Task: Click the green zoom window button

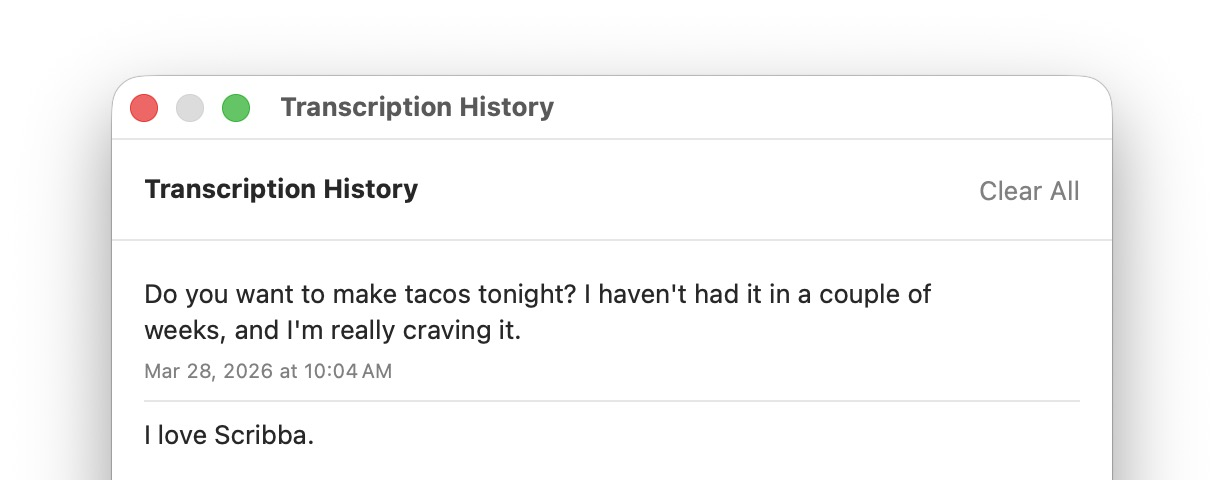Action: coord(236,108)
